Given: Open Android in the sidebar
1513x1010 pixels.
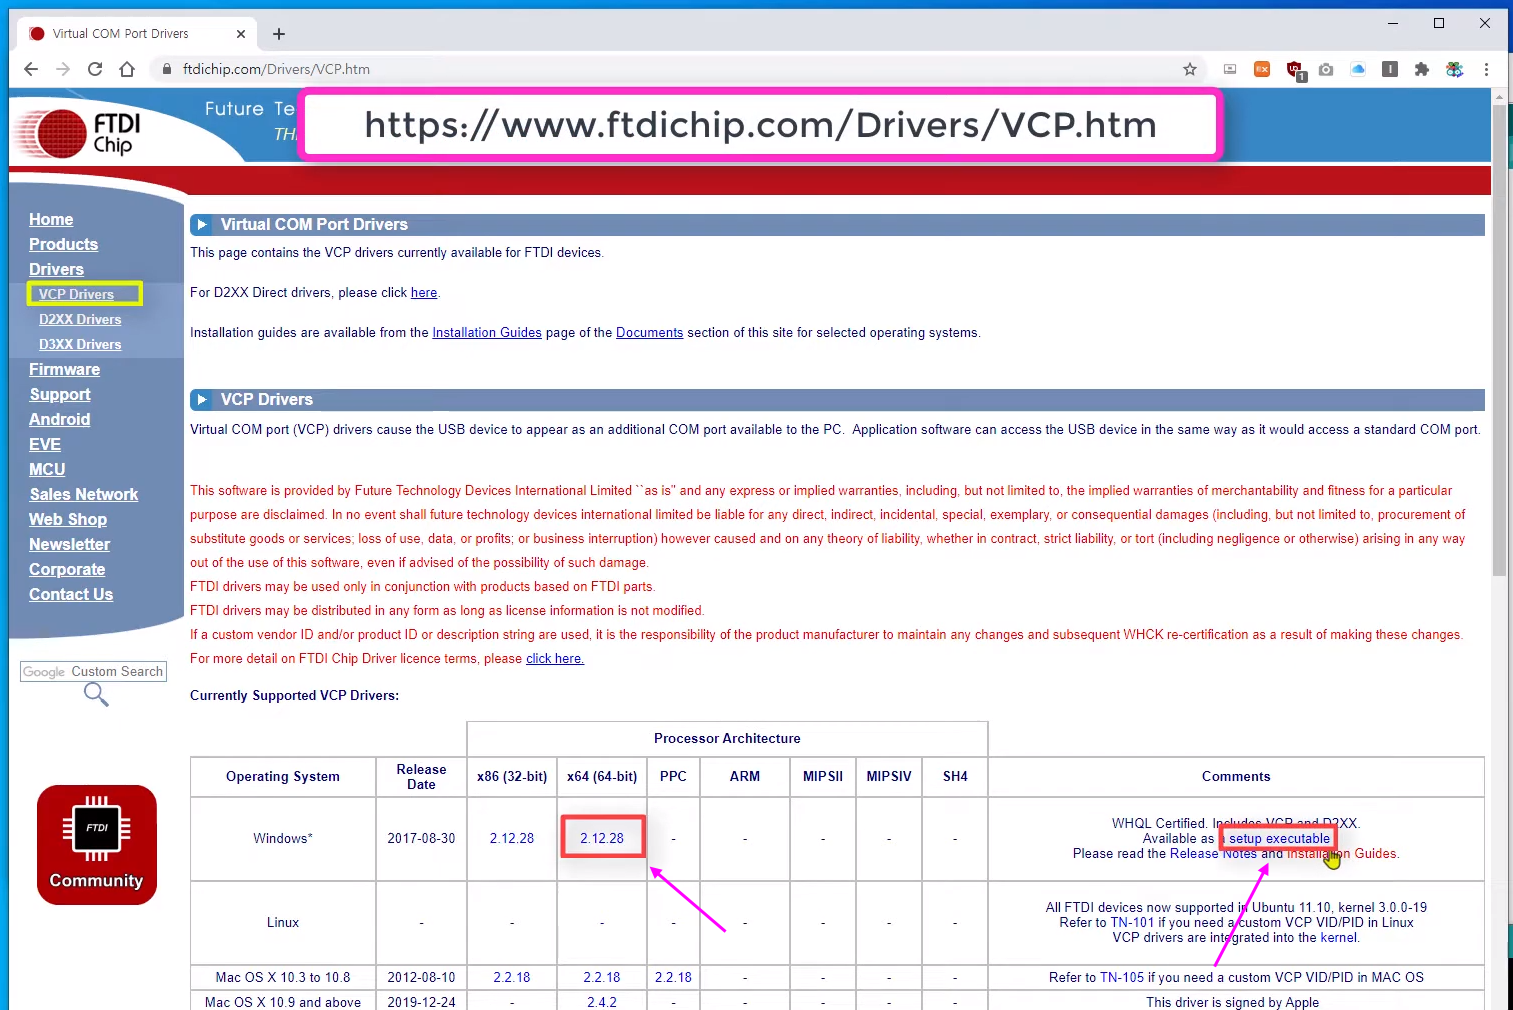Looking at the screenshot, I should [59, 419].
